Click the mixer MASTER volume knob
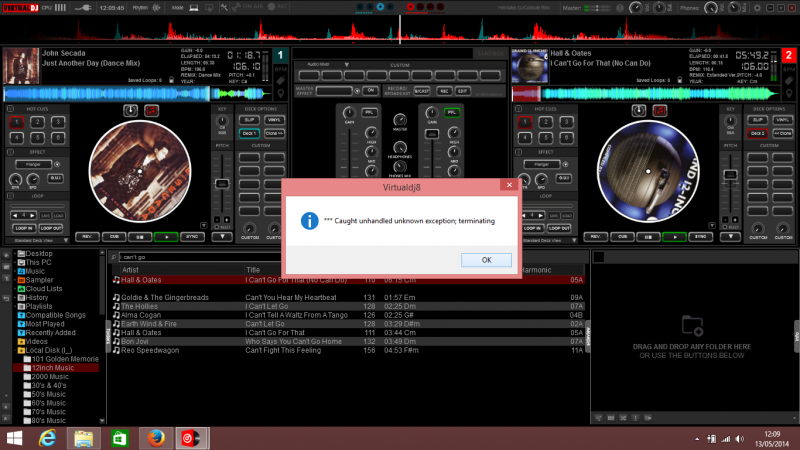800x450 pixels. point(400,120)
